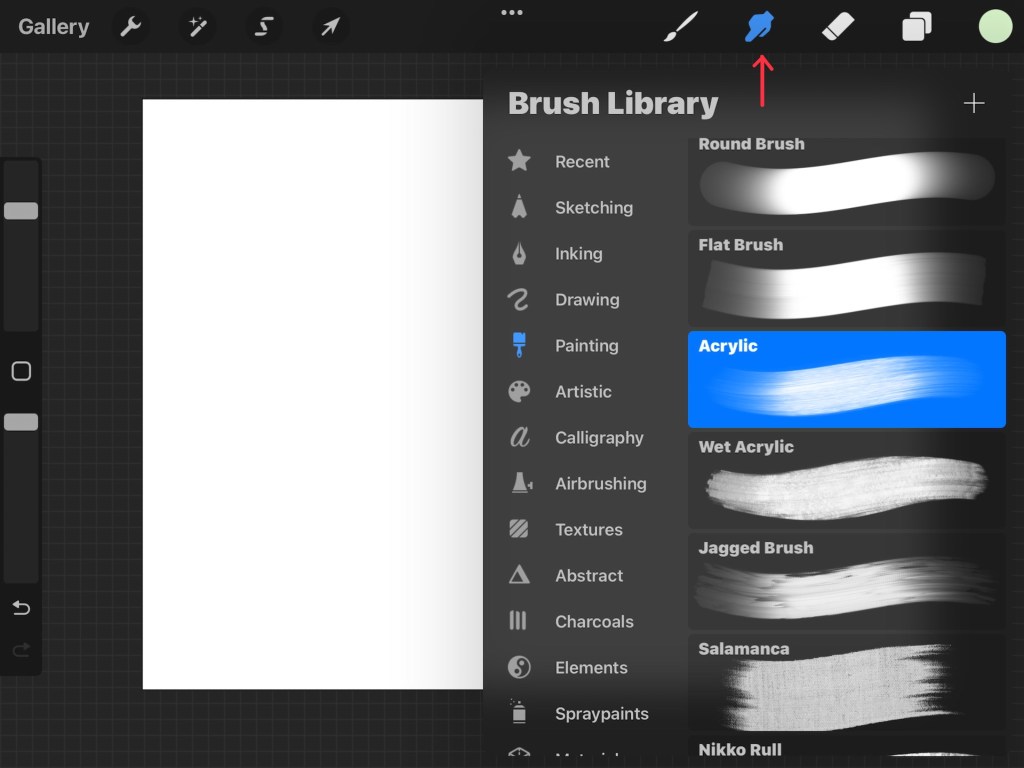Add a new brush with plus button
This screenshot has height=768, width=1024.
pyautogui.click(x=973, y=104)
